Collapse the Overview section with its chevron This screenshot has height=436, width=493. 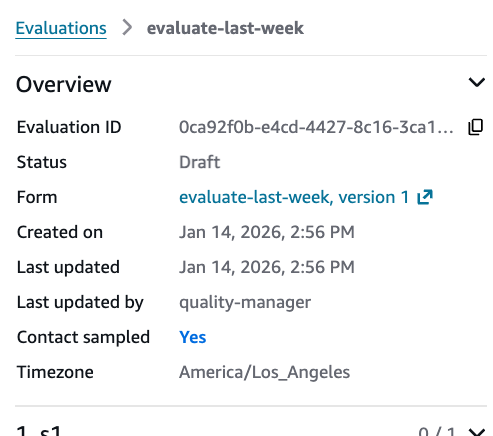pos(477,82)
